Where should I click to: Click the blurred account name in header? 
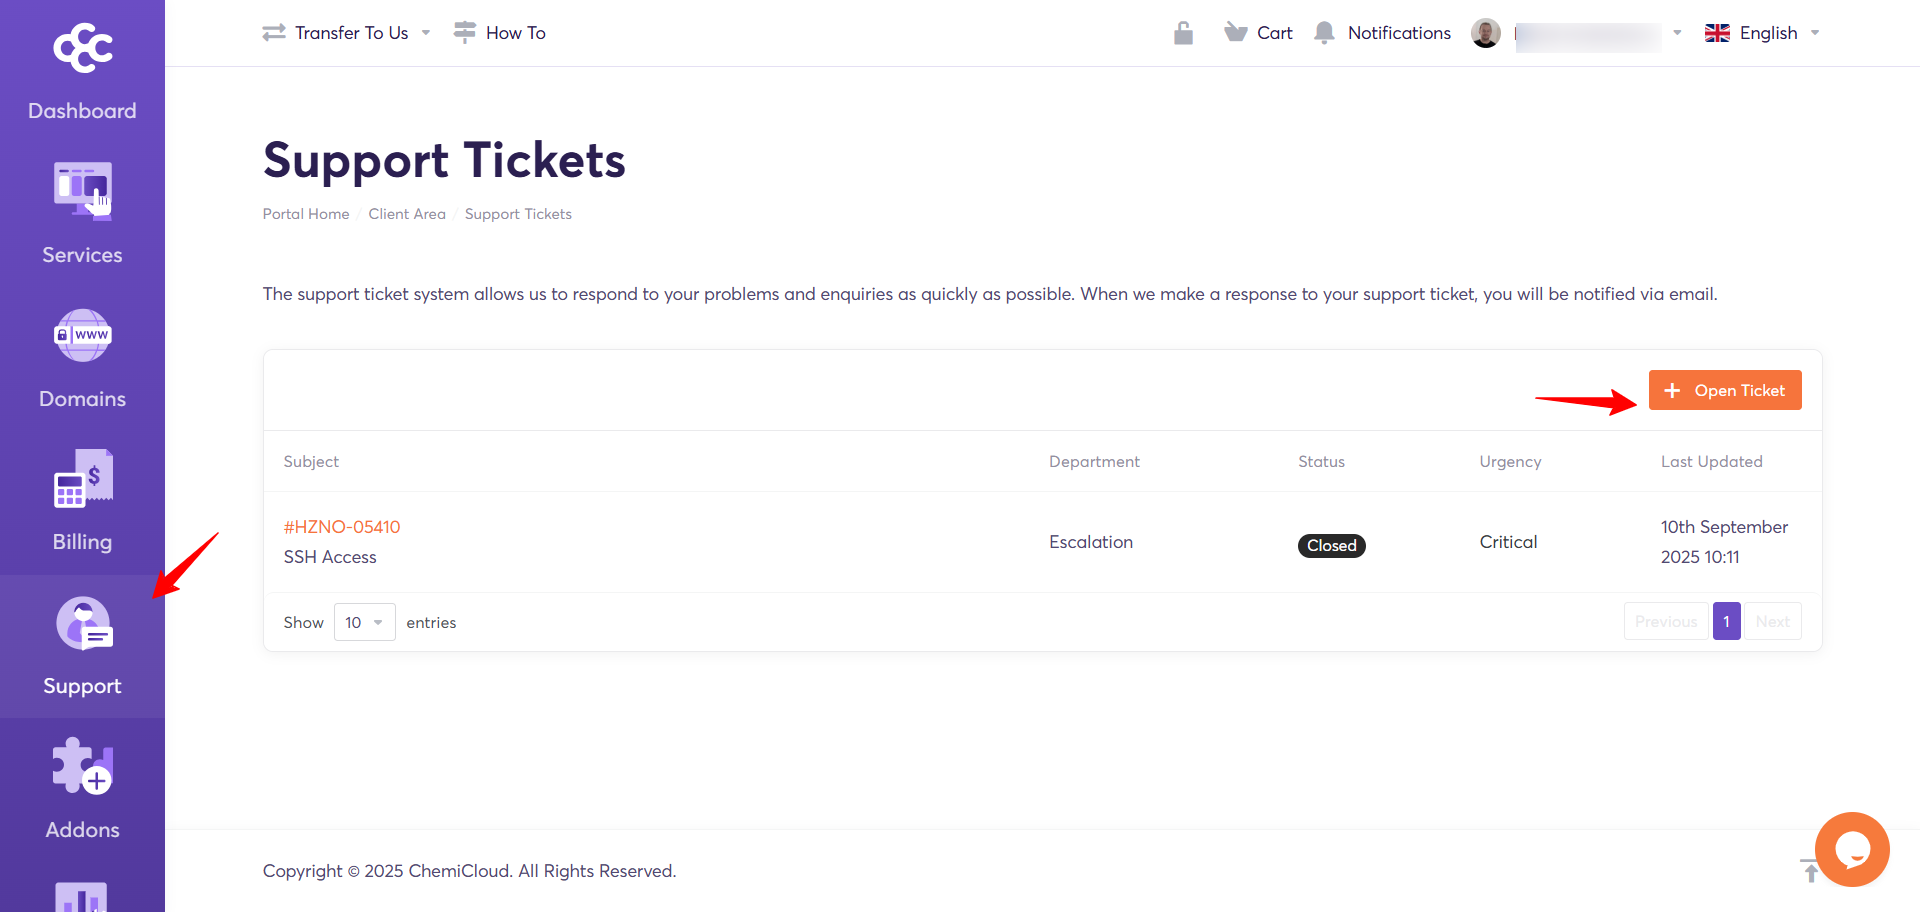[x=1588, y=35]
